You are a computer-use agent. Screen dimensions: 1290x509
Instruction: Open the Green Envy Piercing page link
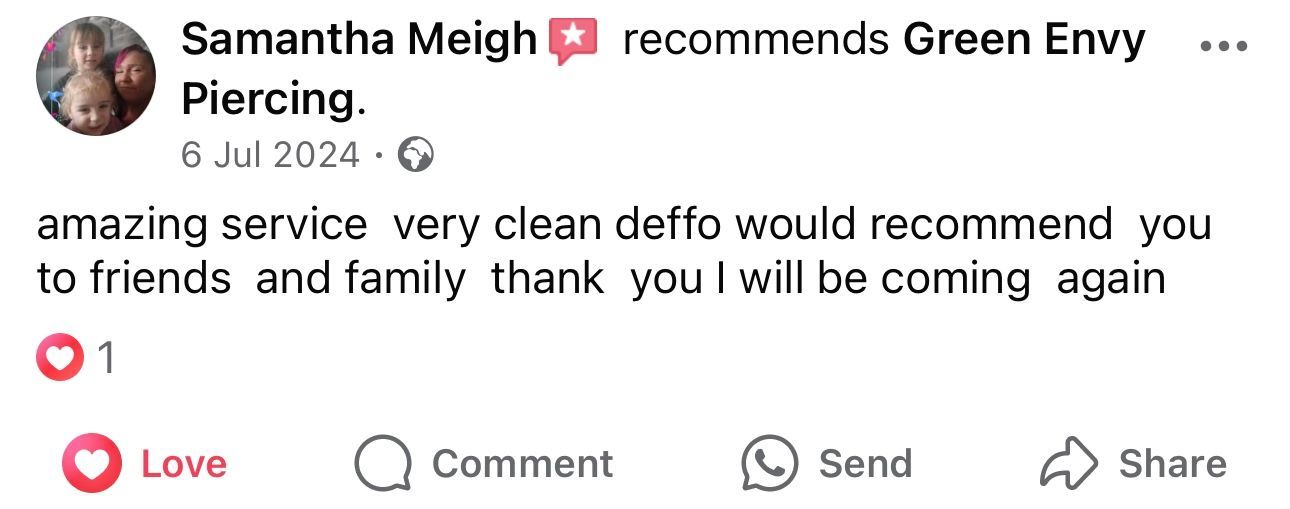click(x=1023, y=40)
